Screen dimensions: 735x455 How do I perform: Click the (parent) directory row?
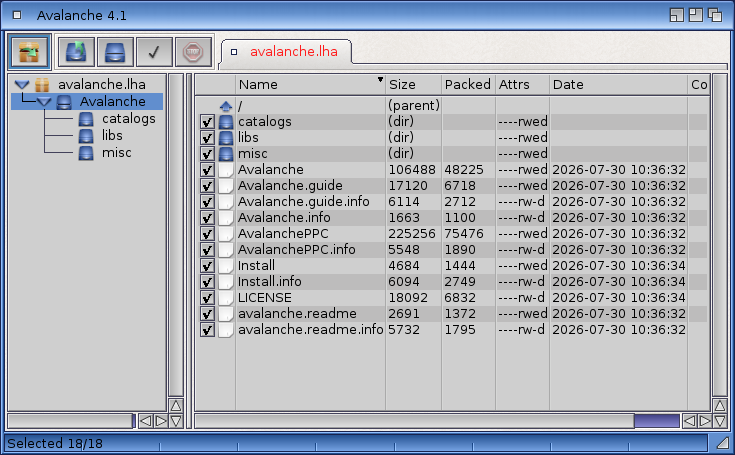(x=451, y=106)
